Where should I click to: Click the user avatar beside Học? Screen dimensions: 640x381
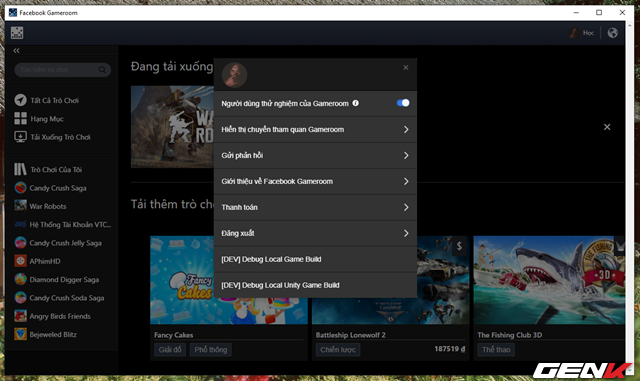coord(574,33)
